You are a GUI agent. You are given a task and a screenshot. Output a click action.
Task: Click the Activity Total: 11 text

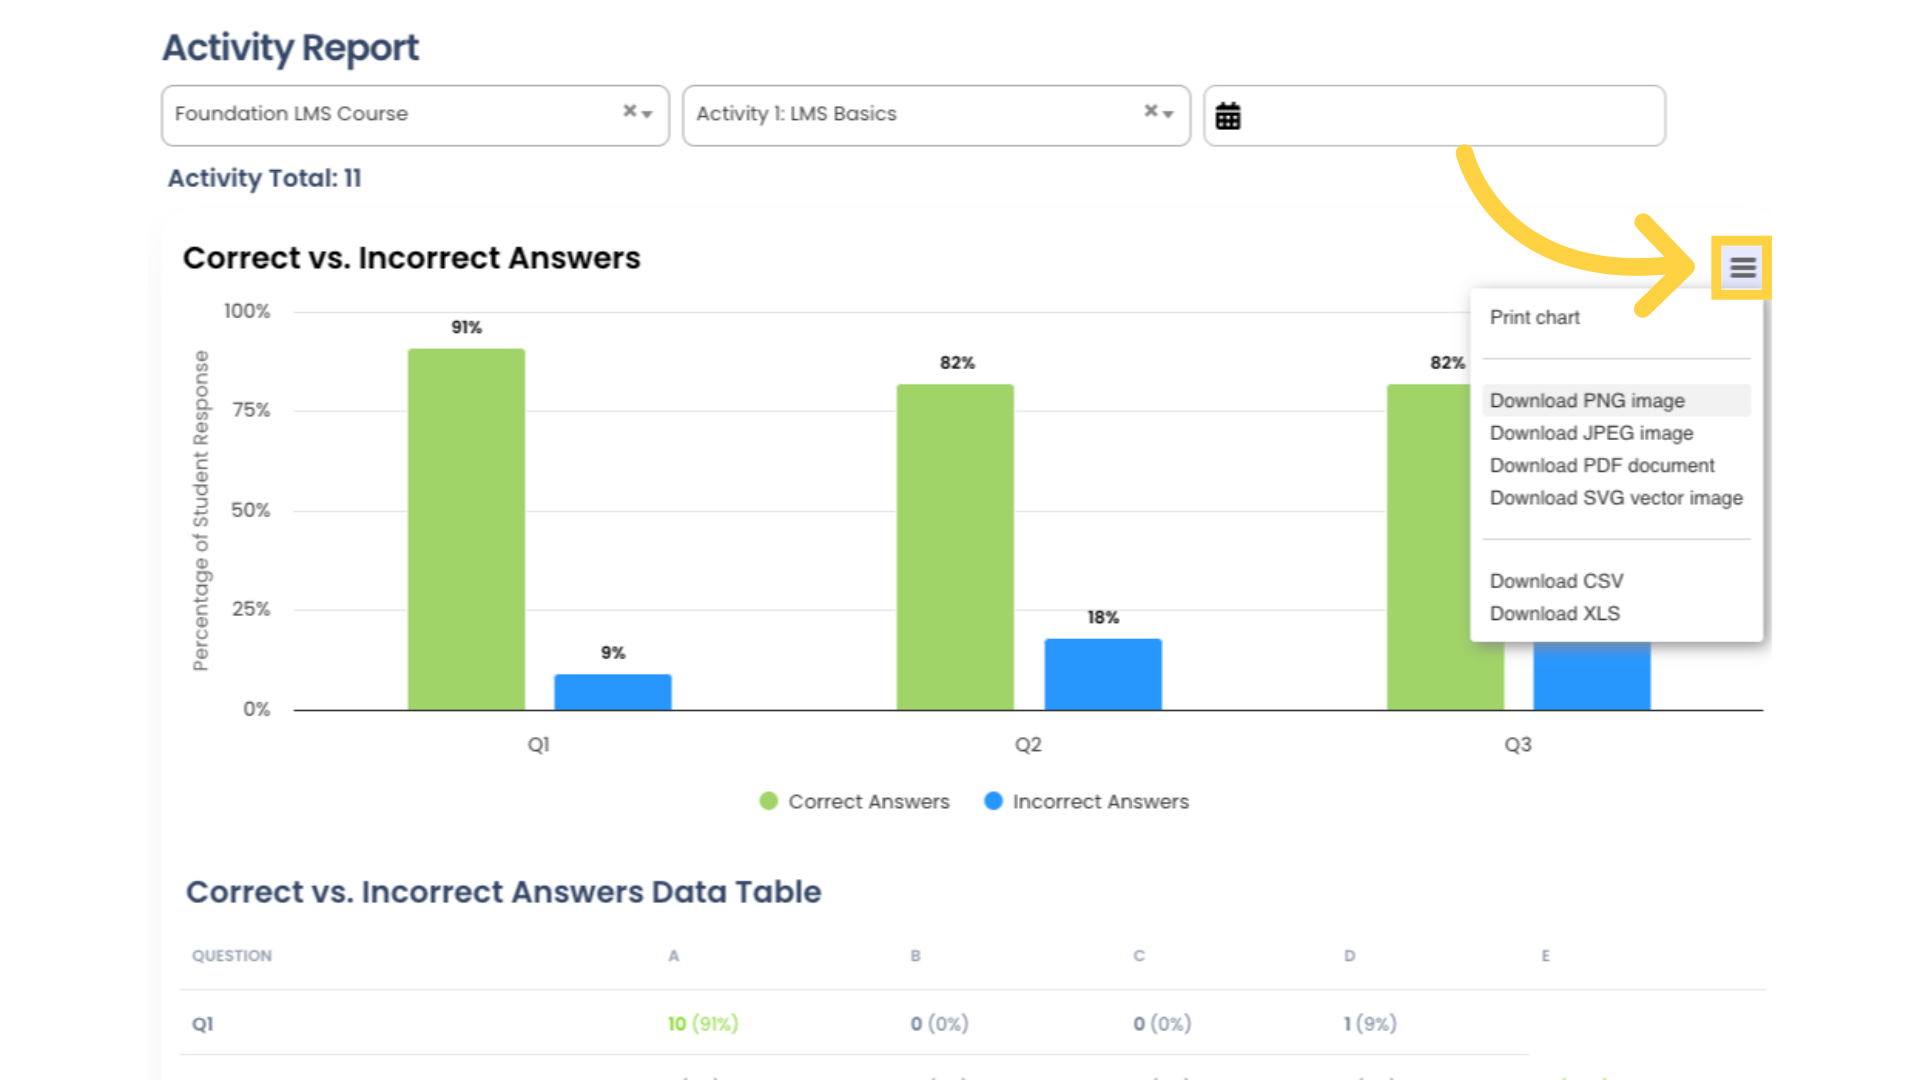(265, 178)
